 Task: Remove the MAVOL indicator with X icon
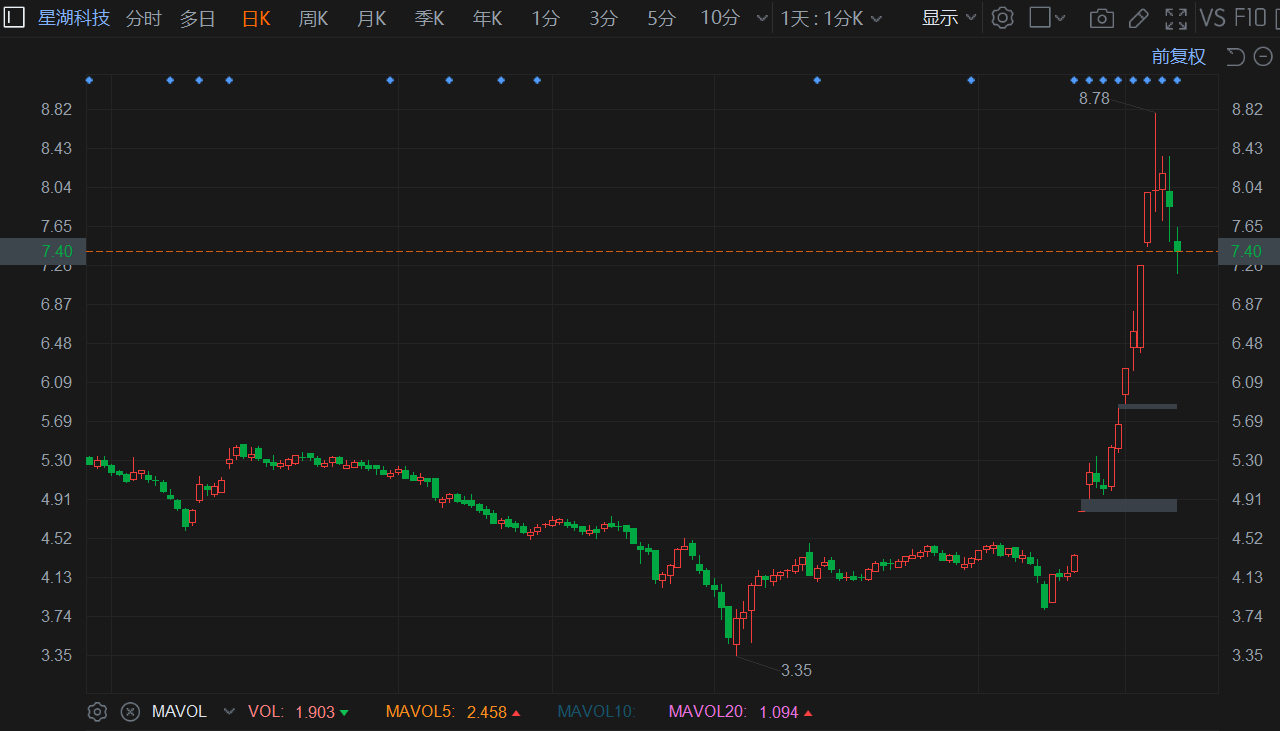(x=130, y=712)
